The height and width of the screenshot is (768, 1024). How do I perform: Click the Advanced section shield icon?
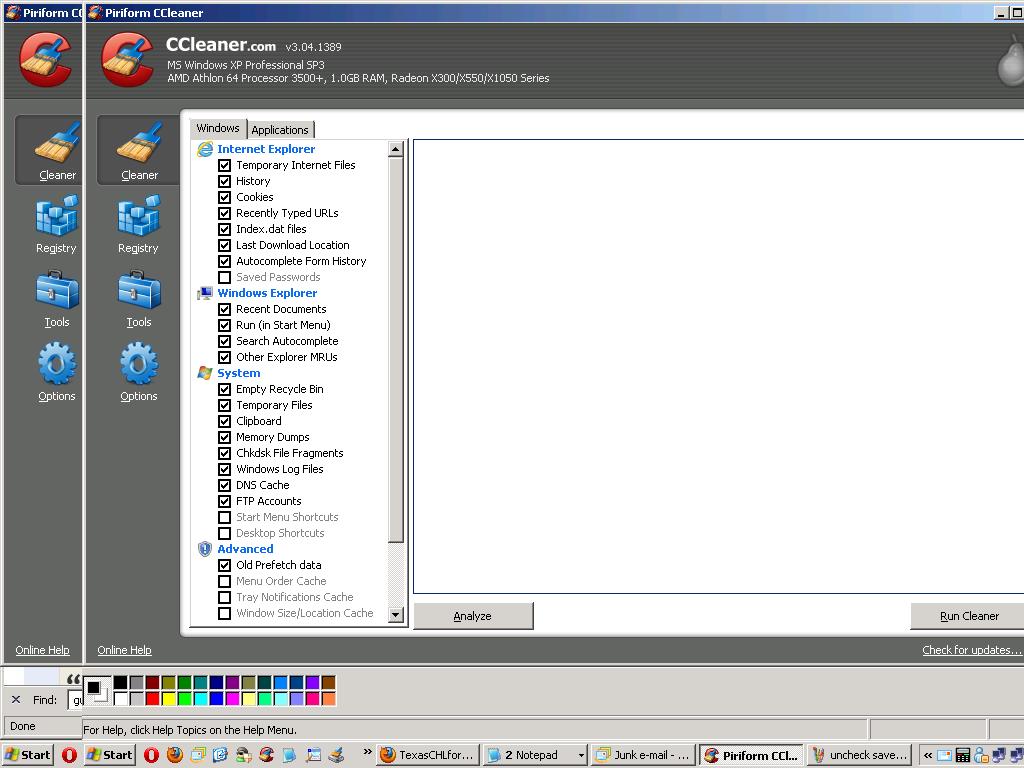pyautogui.click(x=205, y=549)
